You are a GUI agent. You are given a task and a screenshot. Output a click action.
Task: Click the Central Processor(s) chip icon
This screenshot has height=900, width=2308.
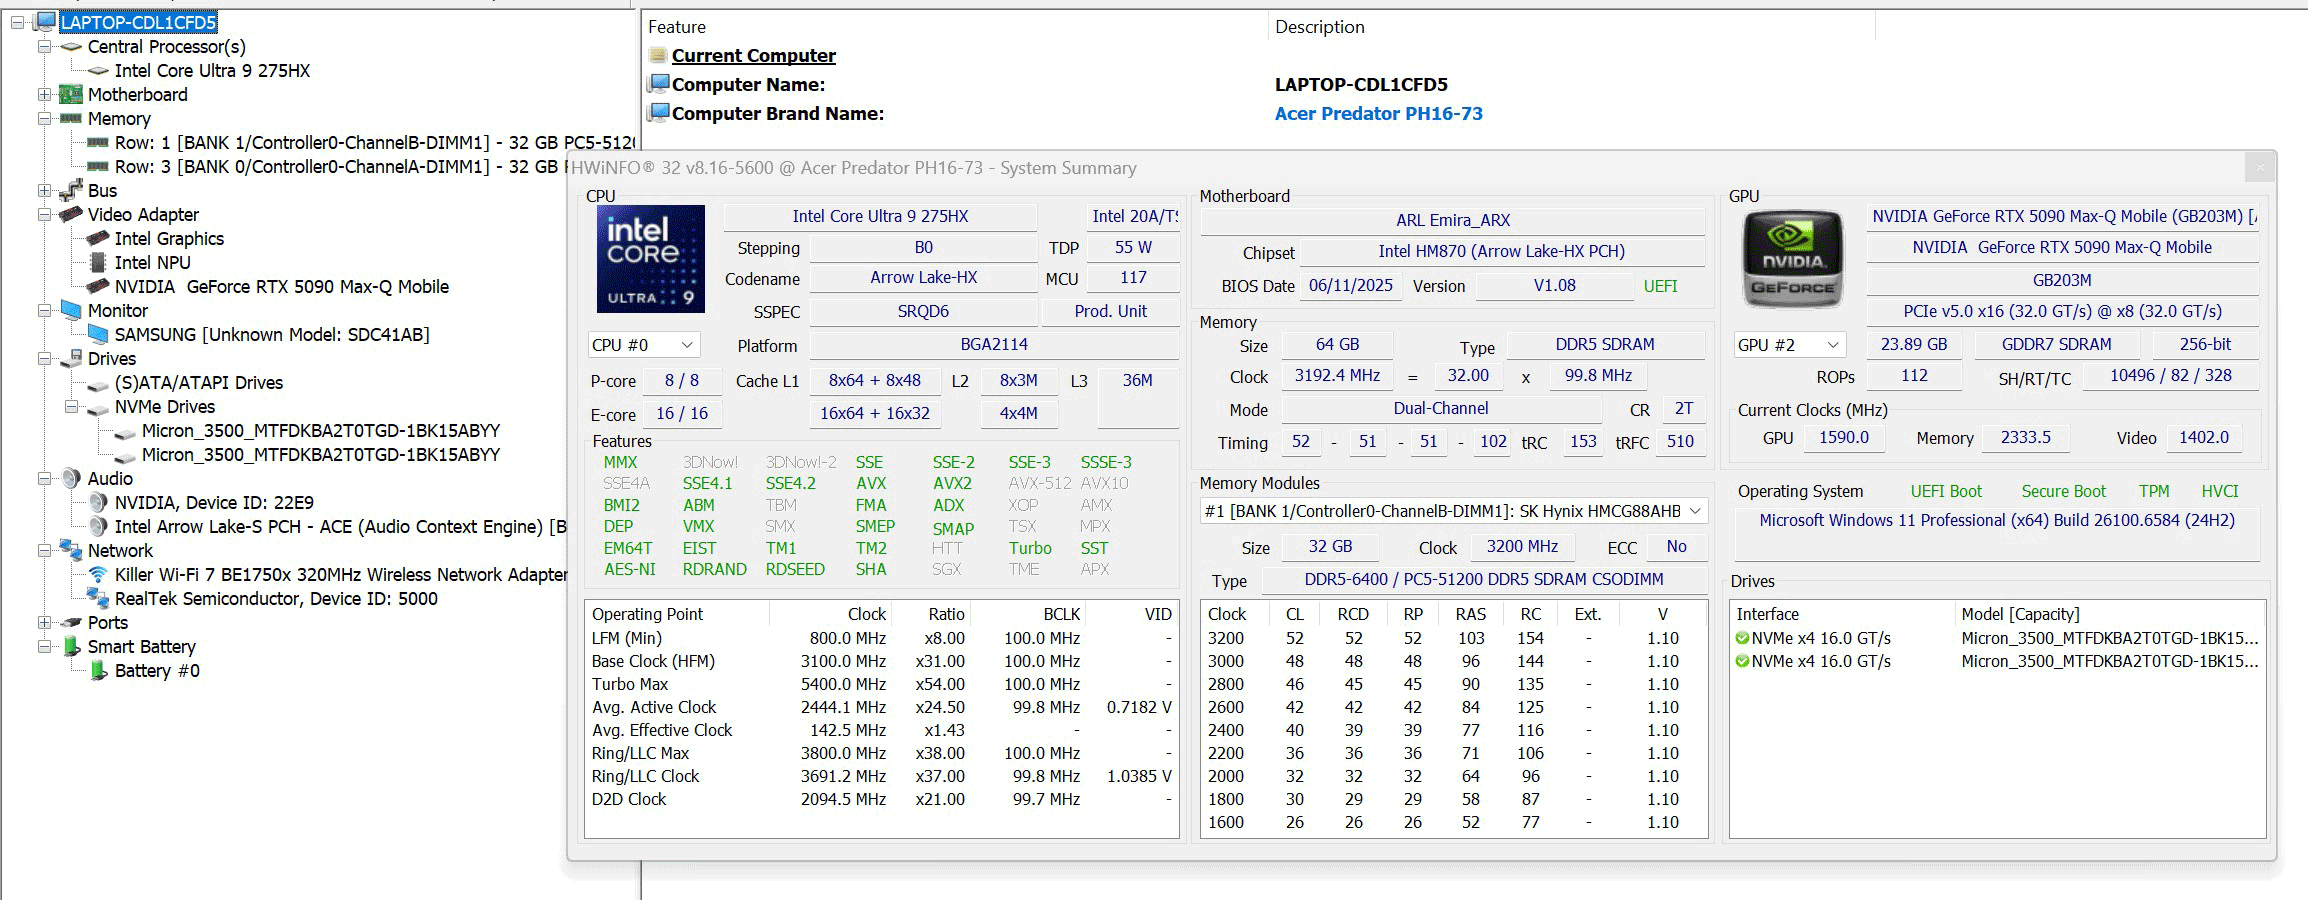pos(71,47)
